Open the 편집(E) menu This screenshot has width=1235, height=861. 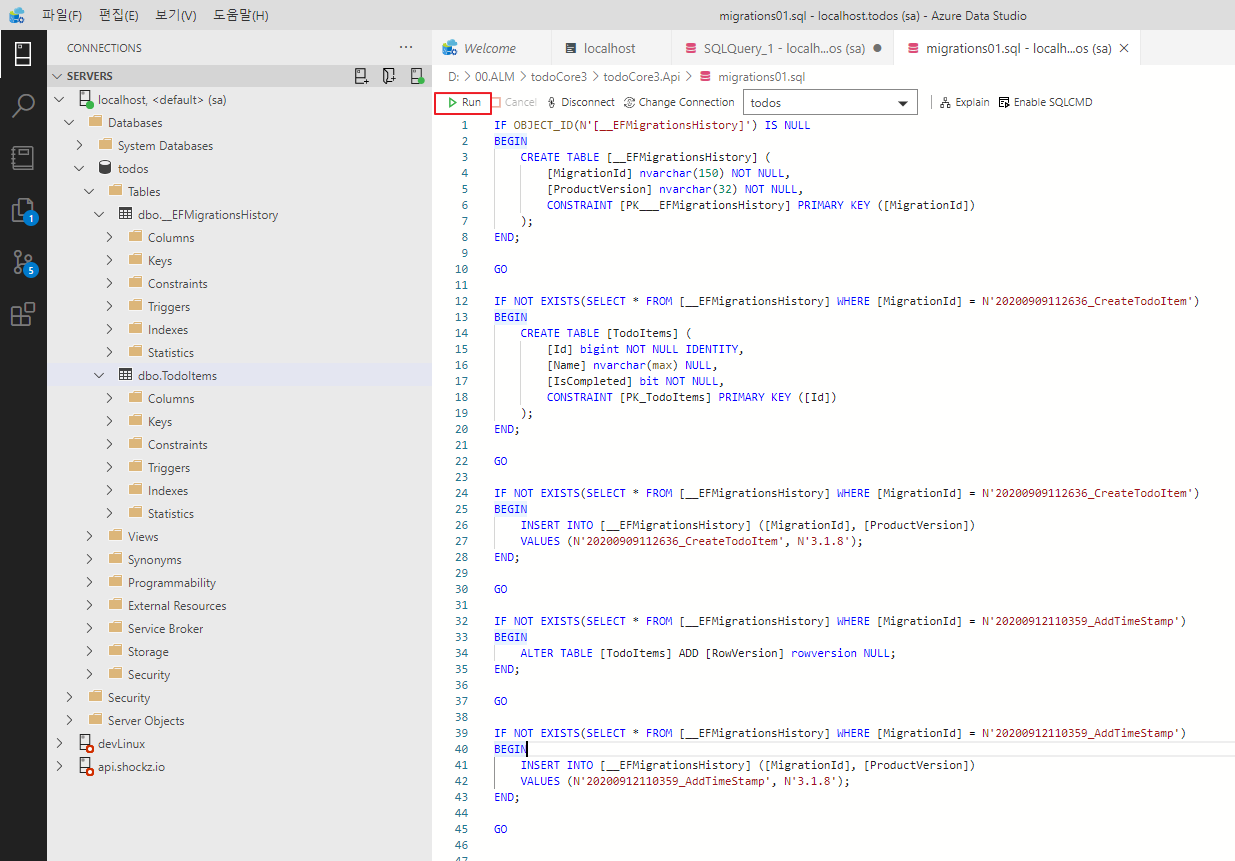[x=119, y=15]
